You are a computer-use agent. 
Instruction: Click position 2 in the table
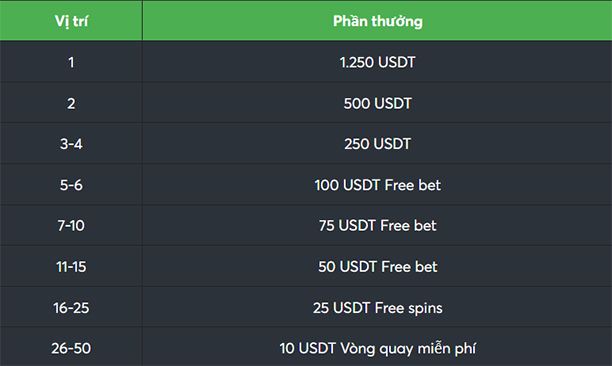pyautogui.click(x=71, y=103)
